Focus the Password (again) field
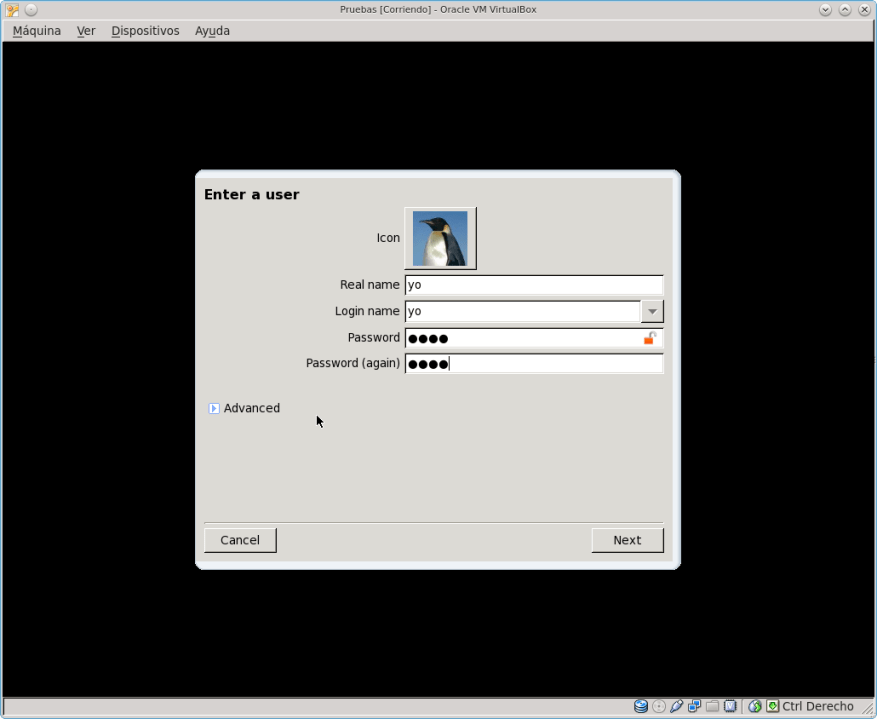This screenshot has width=877, height=719. point(533,364)
